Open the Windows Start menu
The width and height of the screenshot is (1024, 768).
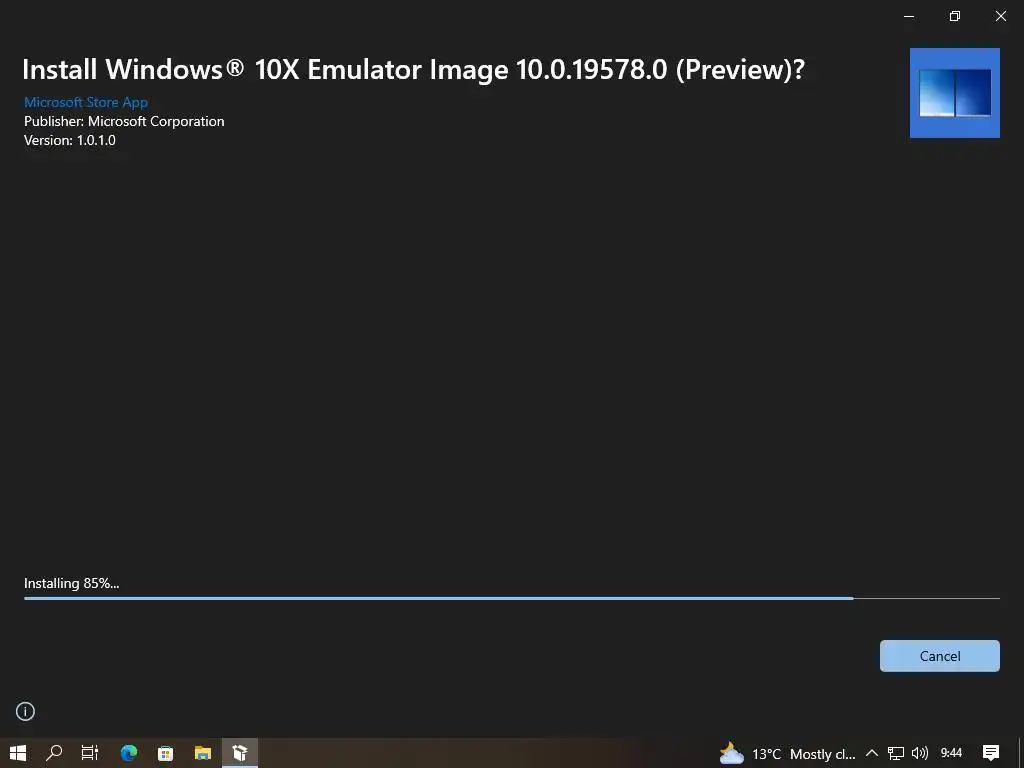(18, 753)
